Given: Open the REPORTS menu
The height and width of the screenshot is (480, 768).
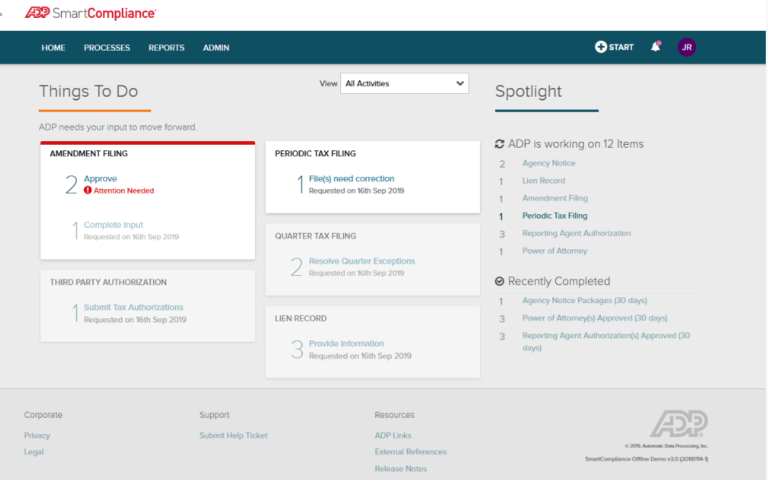Looking at the screenshot, I should click(167, 48).
